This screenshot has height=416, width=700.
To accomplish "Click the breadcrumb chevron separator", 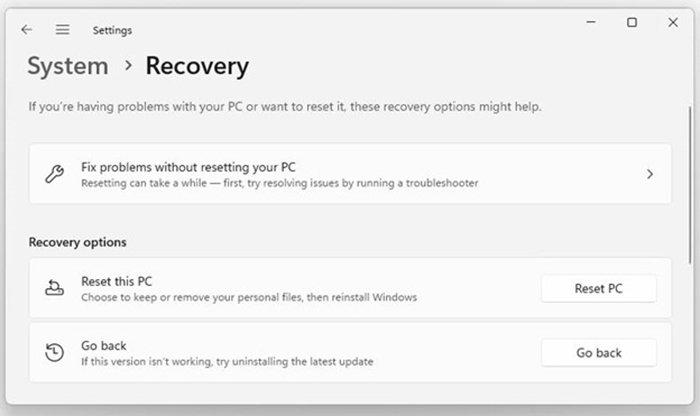I will 127,66.
